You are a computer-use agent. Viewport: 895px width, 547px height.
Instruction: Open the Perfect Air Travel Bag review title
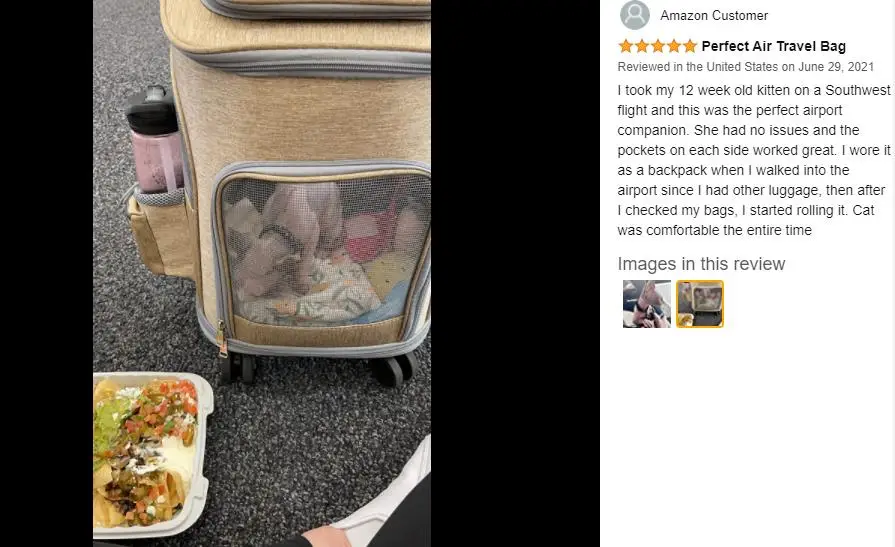pos(773,46)
